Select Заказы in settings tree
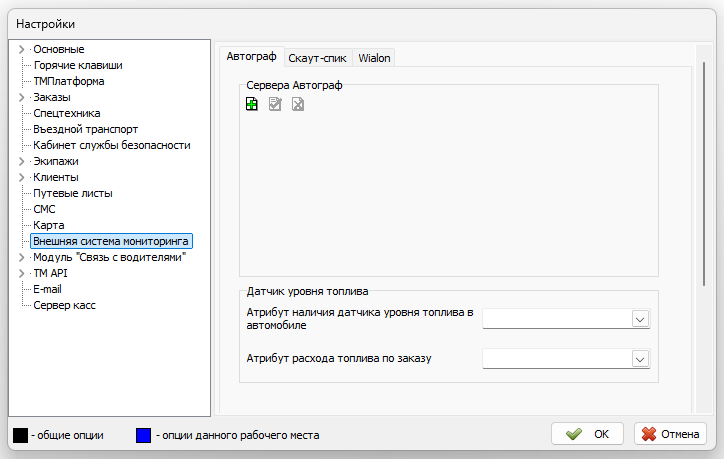The height and width of the screenshot is (459, 724). (x=52, y=97)
